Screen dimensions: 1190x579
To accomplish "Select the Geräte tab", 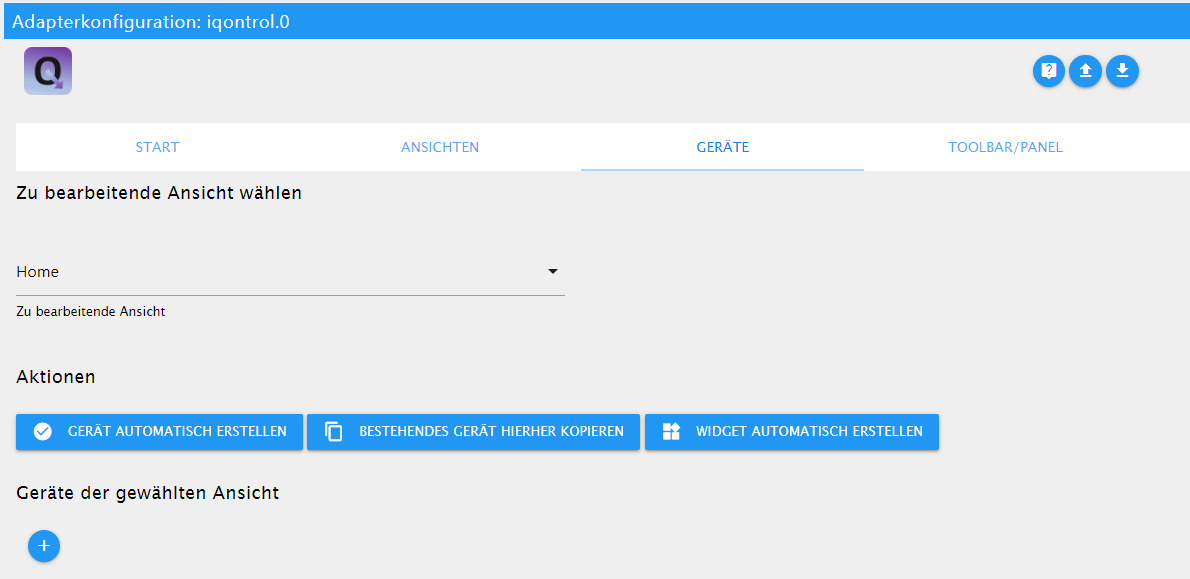I will [x=722, y=147].
